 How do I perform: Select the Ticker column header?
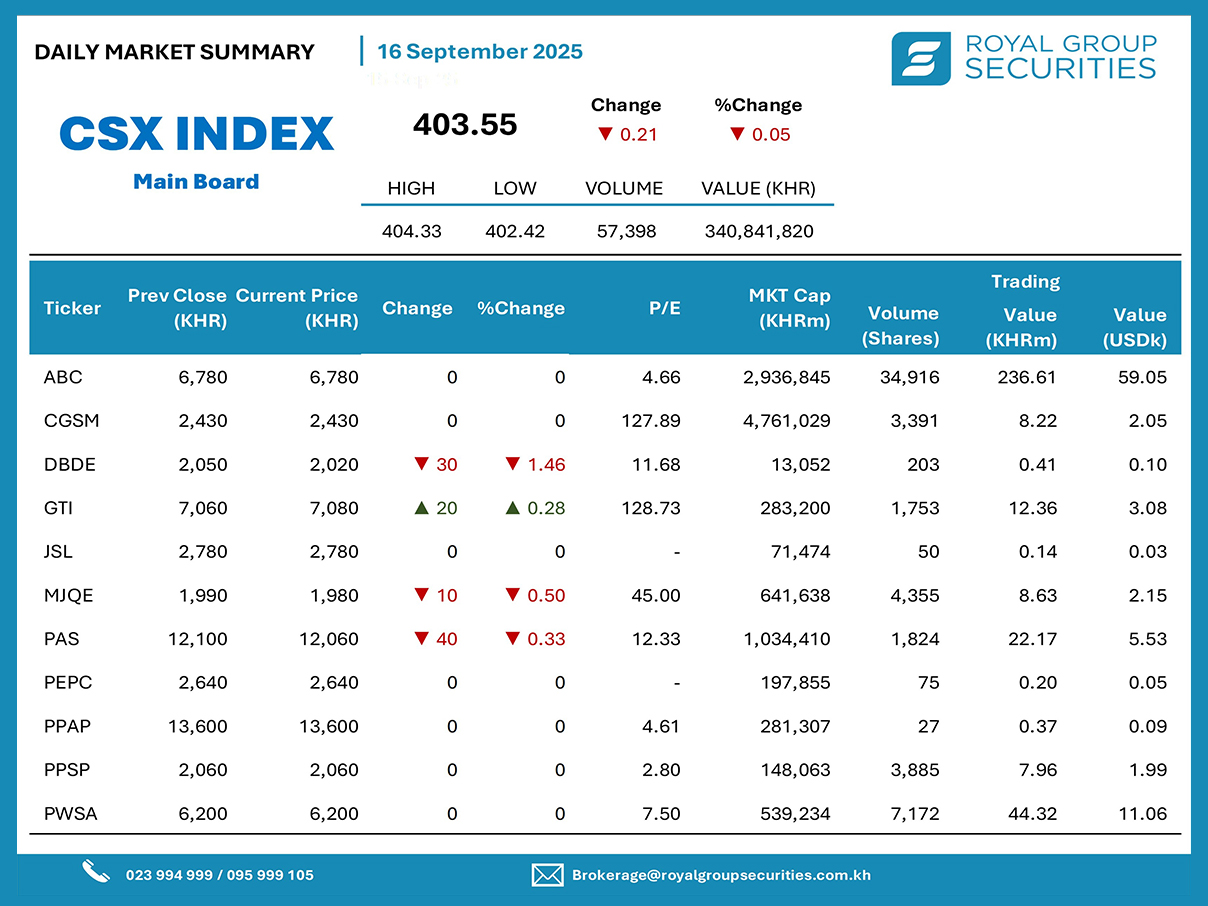pyautogui.click(x=72, y=308)
